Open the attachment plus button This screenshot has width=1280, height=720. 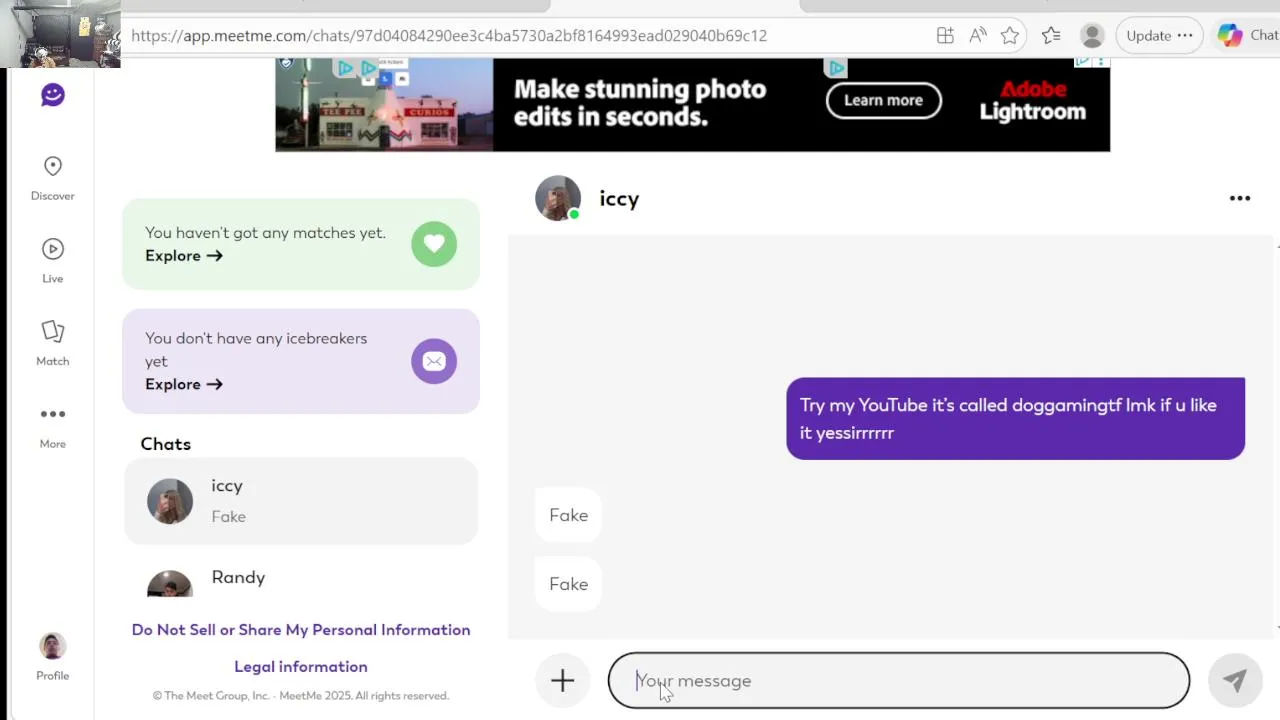(x=562, y=681)
